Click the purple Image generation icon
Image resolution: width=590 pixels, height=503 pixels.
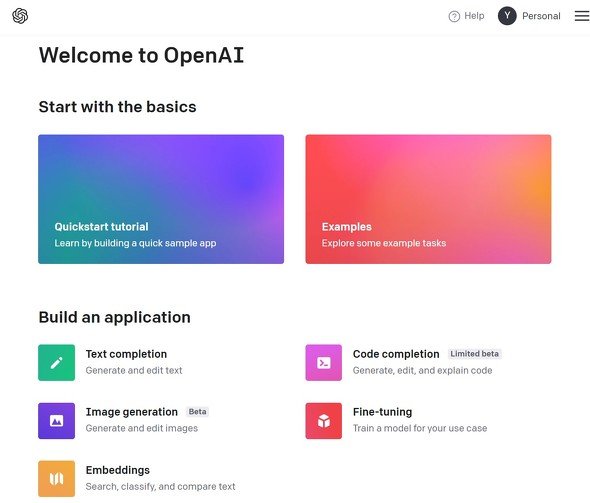(56, 421)
